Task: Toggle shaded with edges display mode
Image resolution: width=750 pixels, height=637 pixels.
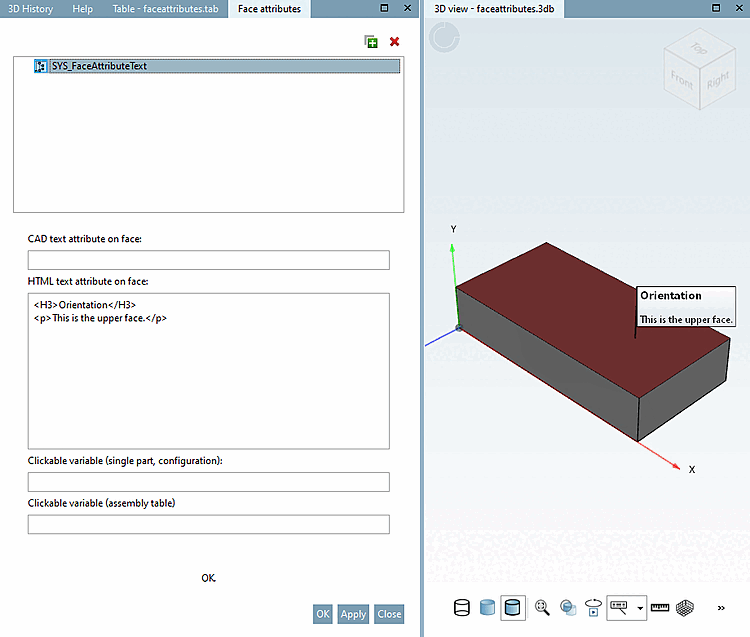Action: coord(513,607)
